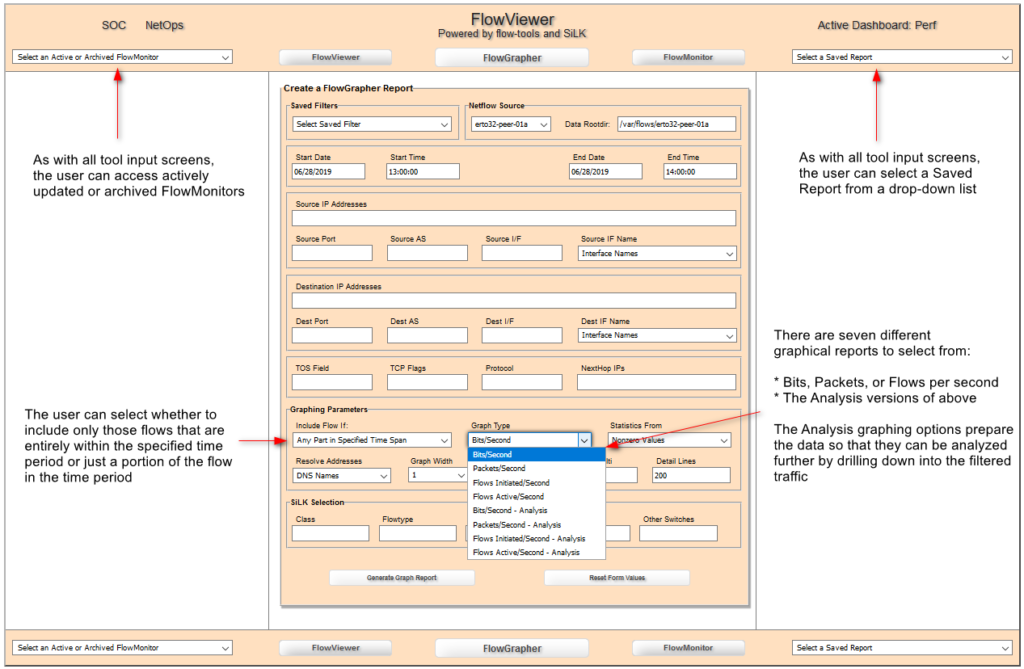Switch to the FlowMonitor tool
The image size is (1024, 669).
[688, 57]
